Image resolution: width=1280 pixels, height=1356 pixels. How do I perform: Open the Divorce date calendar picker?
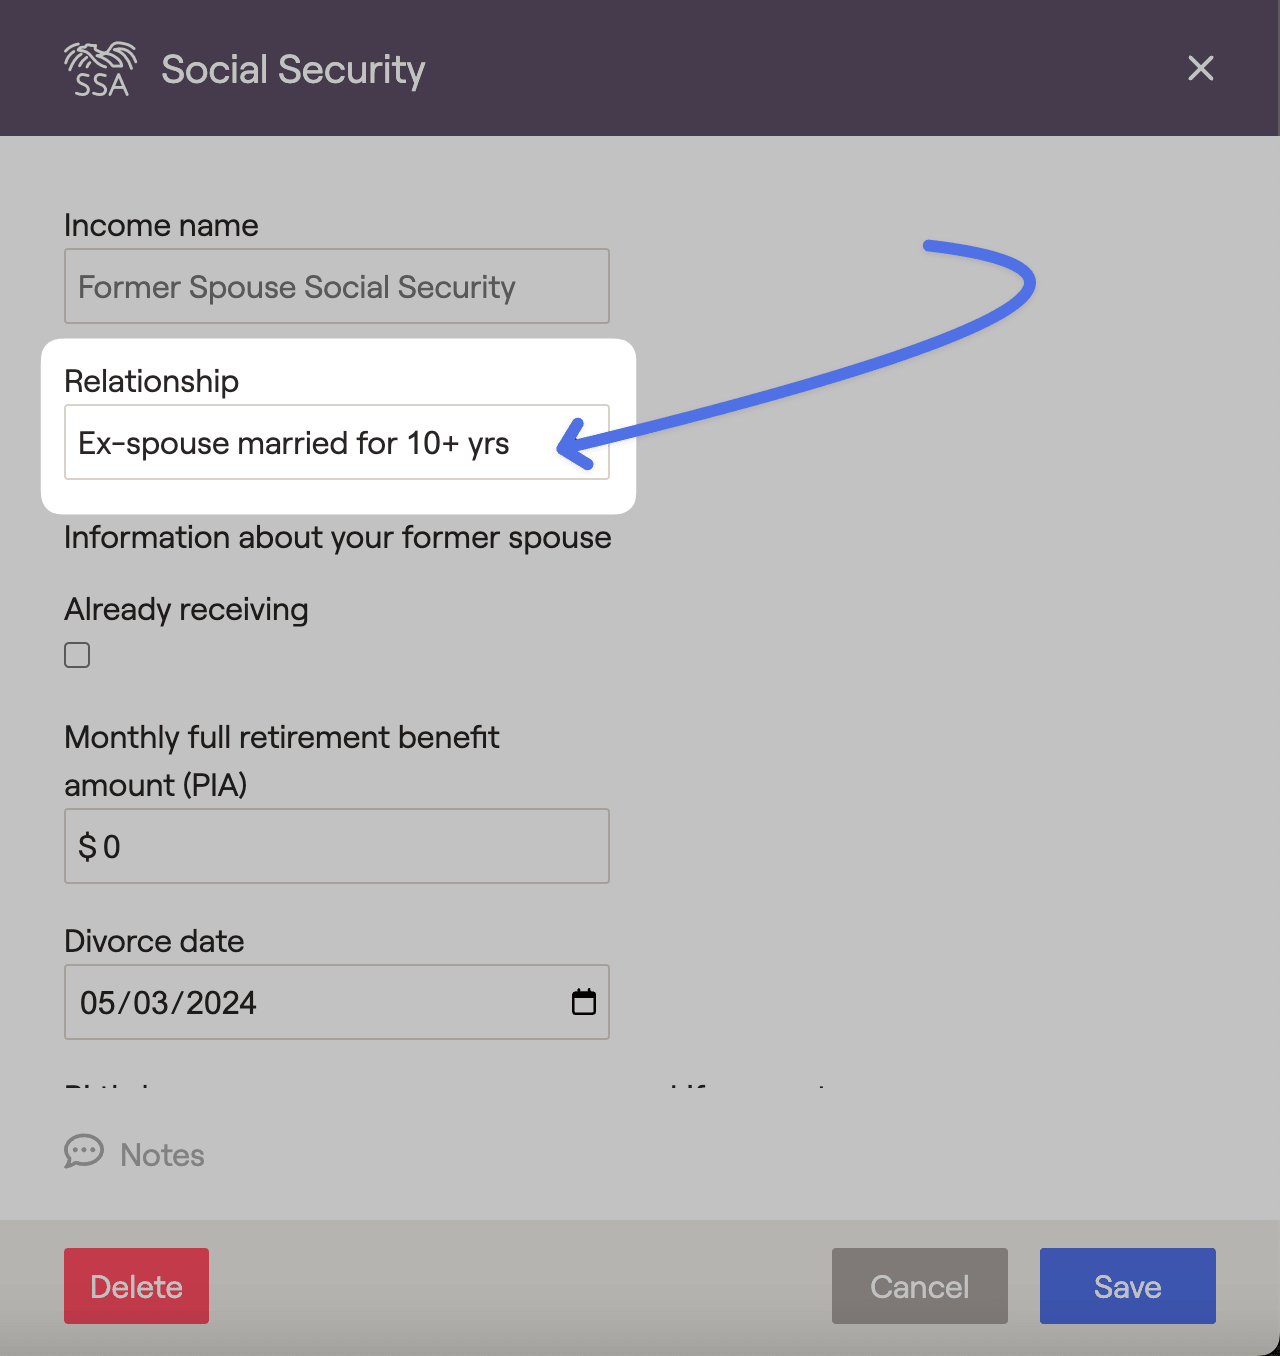tap(584, 1002)
